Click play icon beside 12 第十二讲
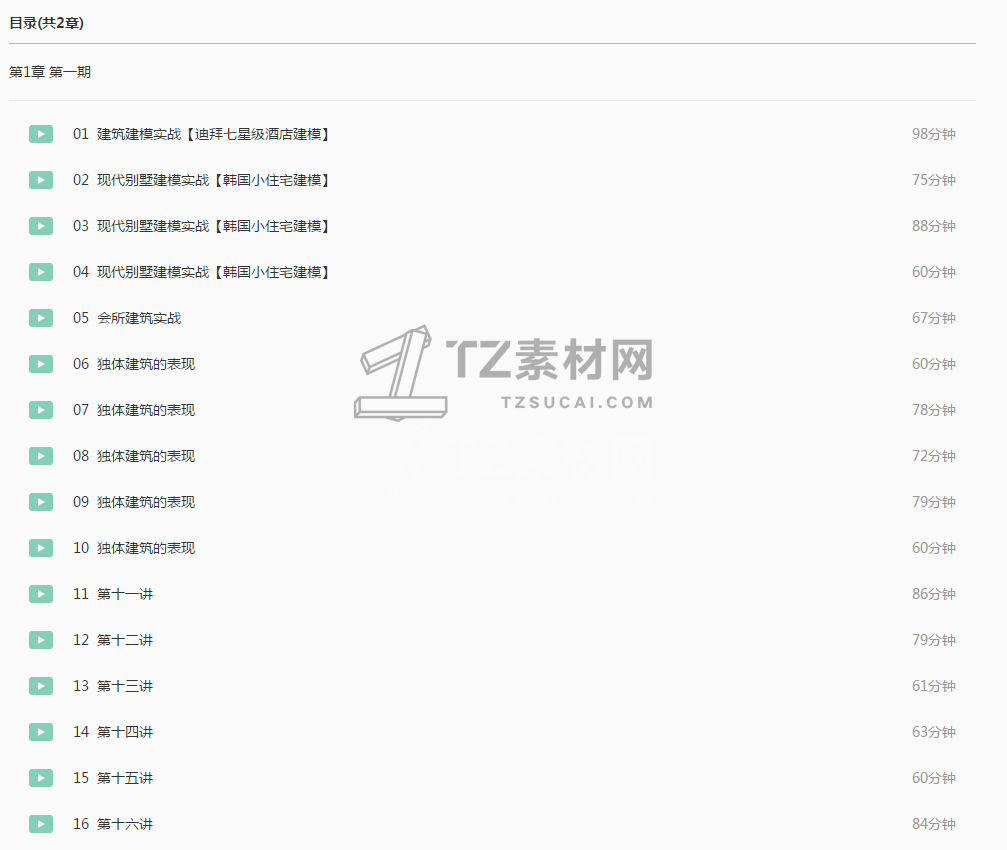Screen dimensions: 1007x850 [x=41, y=640]
